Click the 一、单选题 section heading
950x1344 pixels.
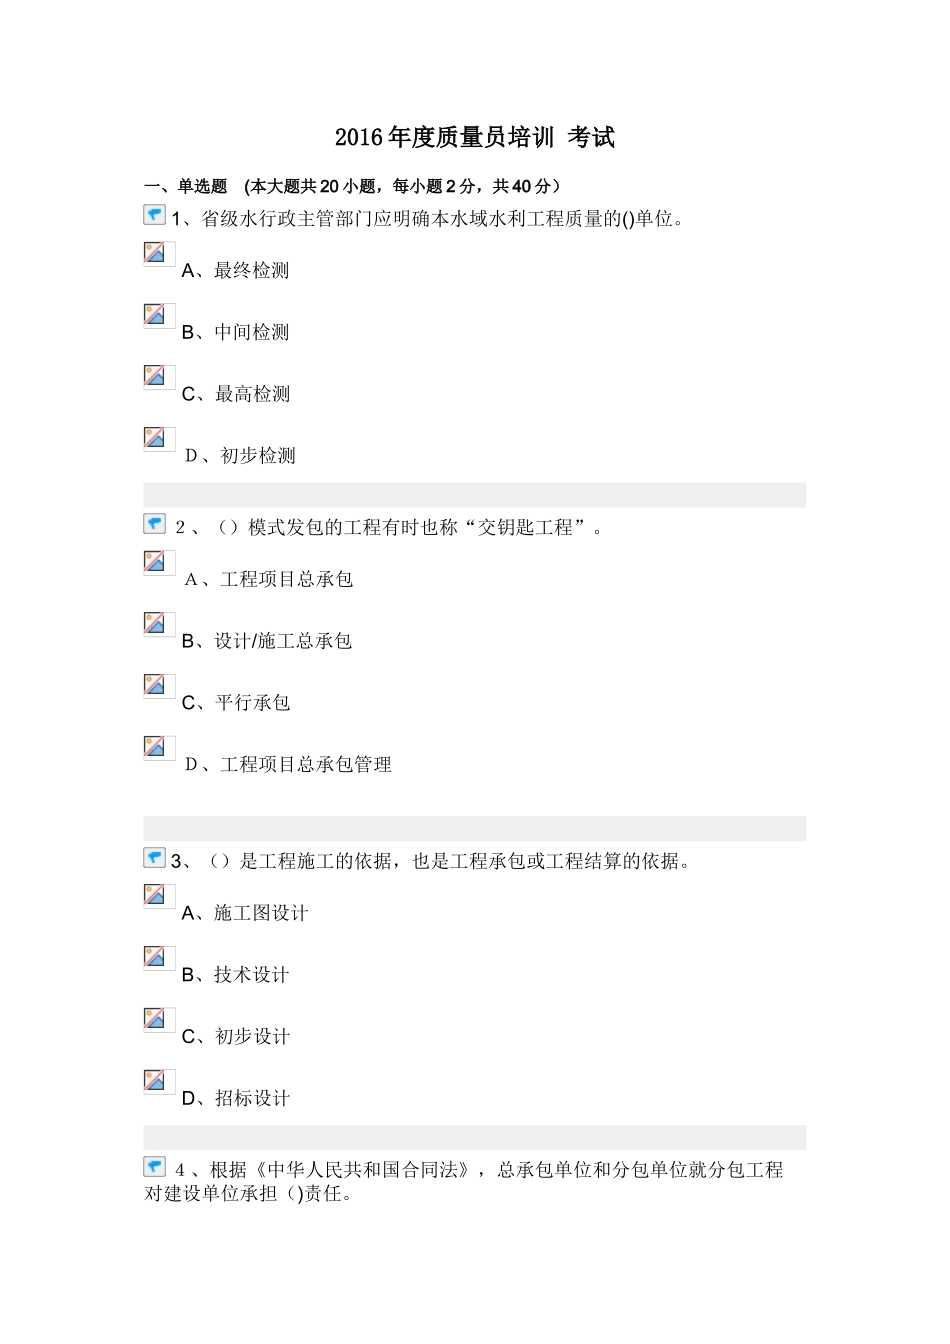coord(186,186)
